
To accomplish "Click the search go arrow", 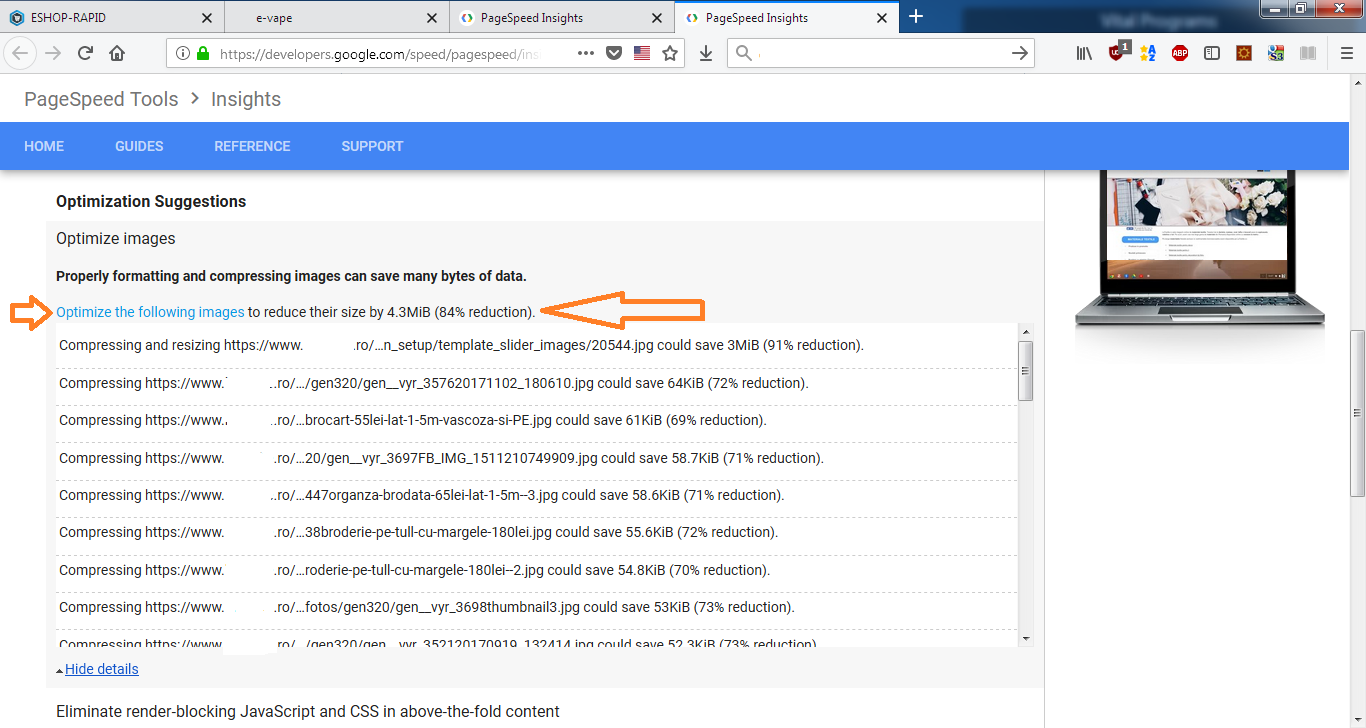I will 1020,53.
